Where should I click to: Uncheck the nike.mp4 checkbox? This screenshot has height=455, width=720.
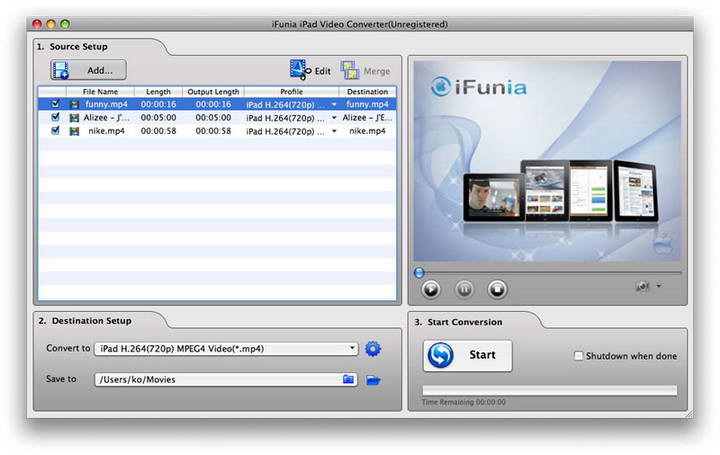tap(56, 130)
